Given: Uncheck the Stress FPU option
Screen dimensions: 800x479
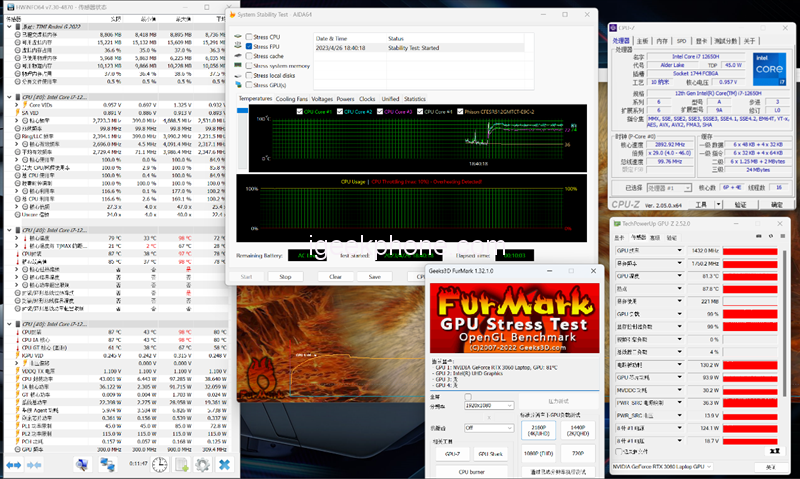Looking at the screenshot, I should click(249, 47).
